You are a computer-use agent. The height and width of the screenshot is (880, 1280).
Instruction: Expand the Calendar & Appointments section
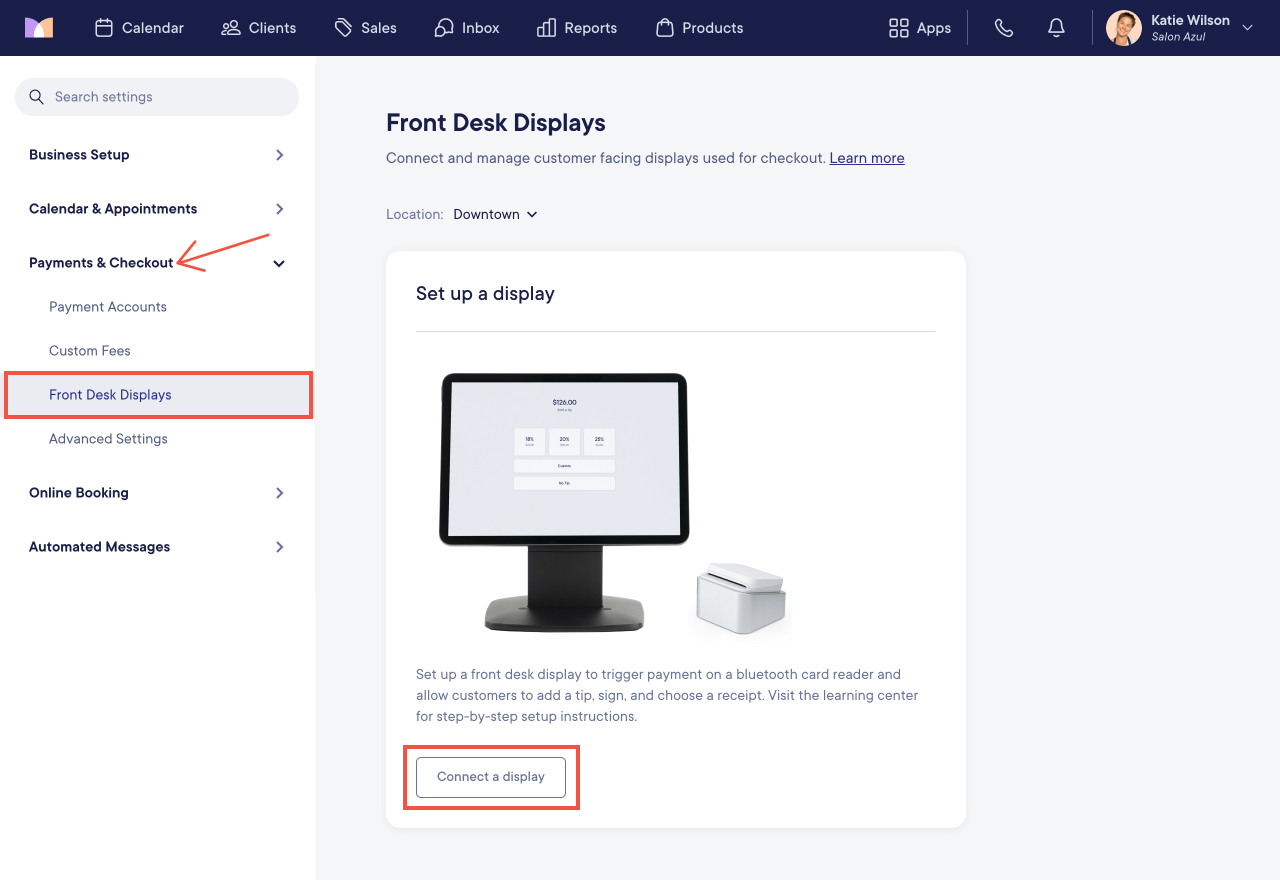[x=157, y=209]
